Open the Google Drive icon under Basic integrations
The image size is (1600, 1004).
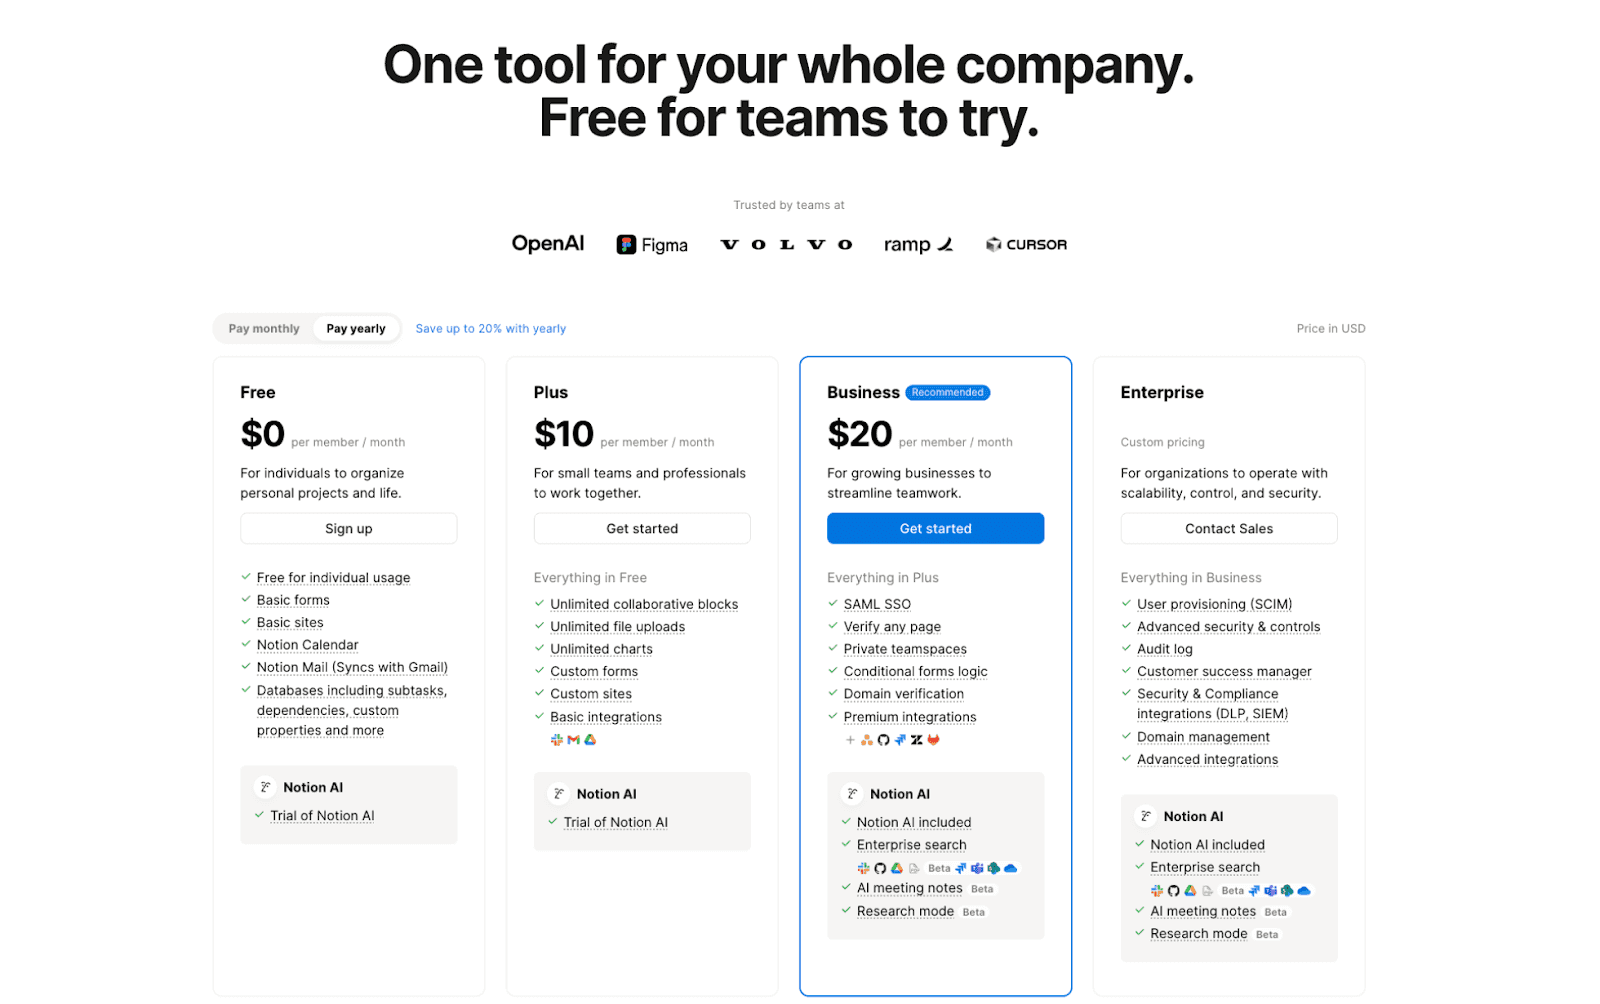(590, 739)
